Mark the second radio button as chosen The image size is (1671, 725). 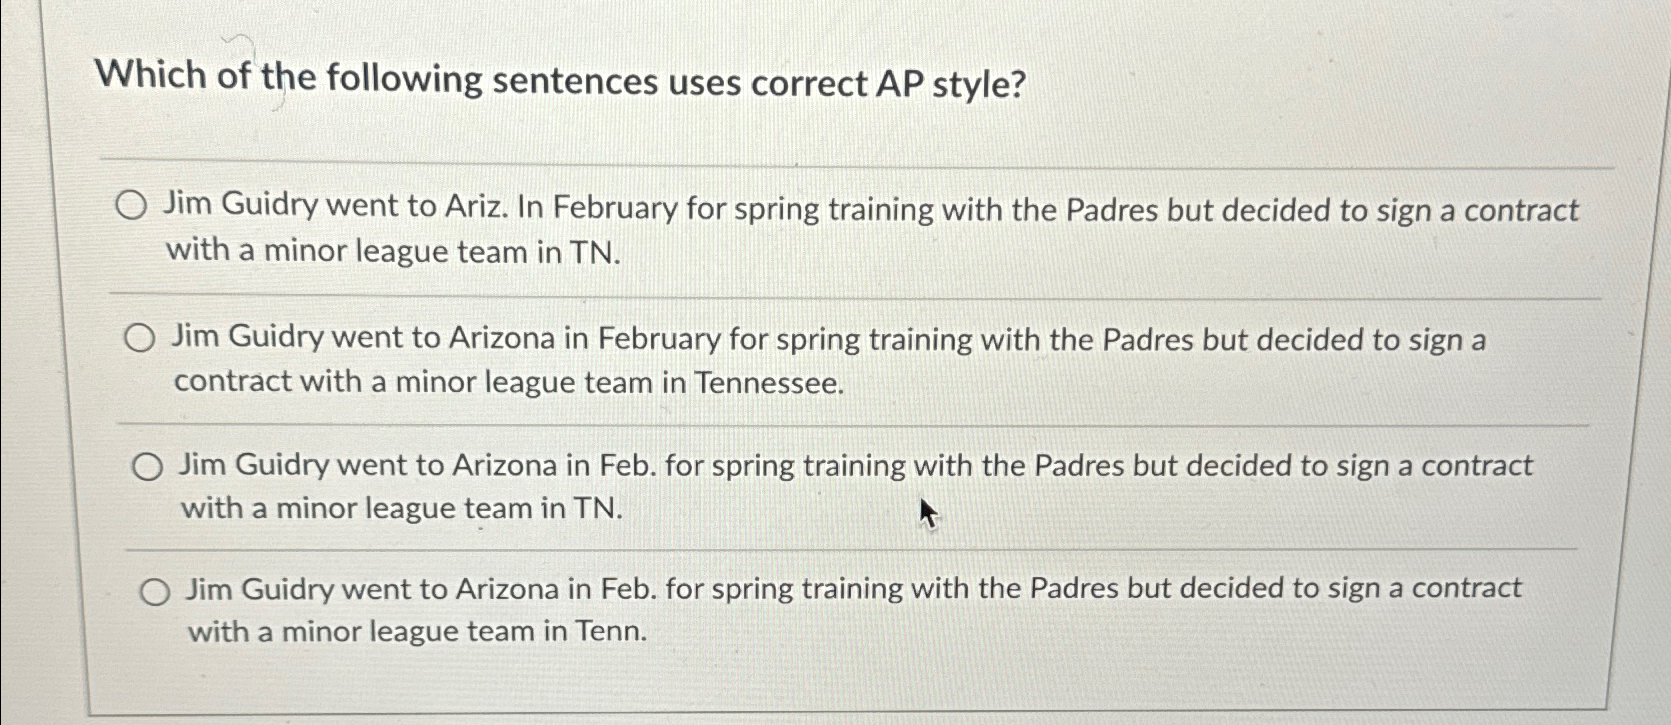click(x=142, y=339)
